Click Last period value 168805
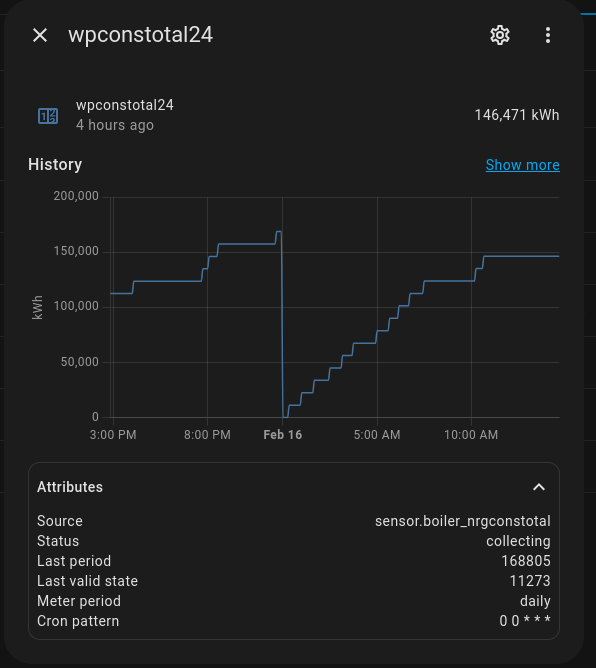 [x=526, y=561]
